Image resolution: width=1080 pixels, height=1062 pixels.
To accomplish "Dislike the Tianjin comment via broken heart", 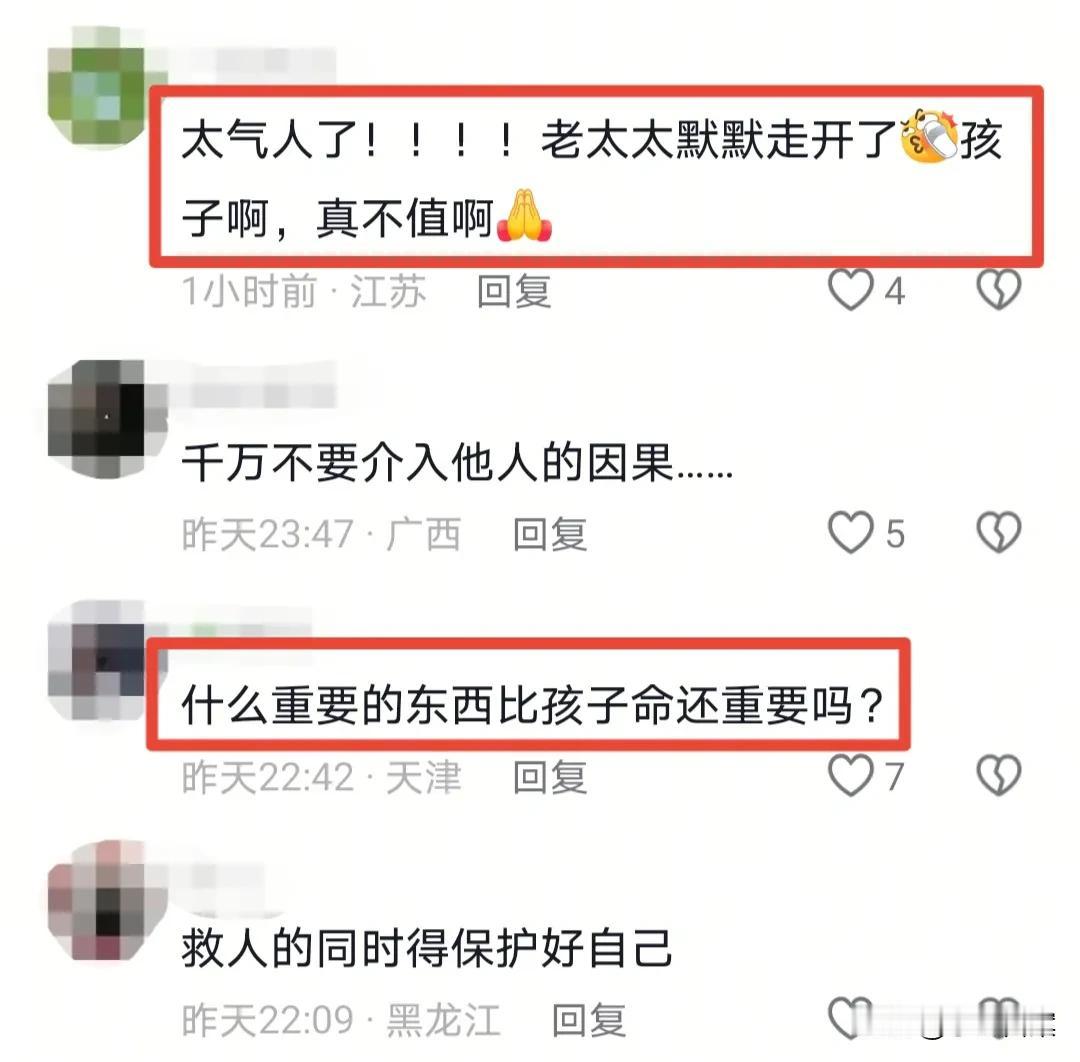I will point(999,775).
